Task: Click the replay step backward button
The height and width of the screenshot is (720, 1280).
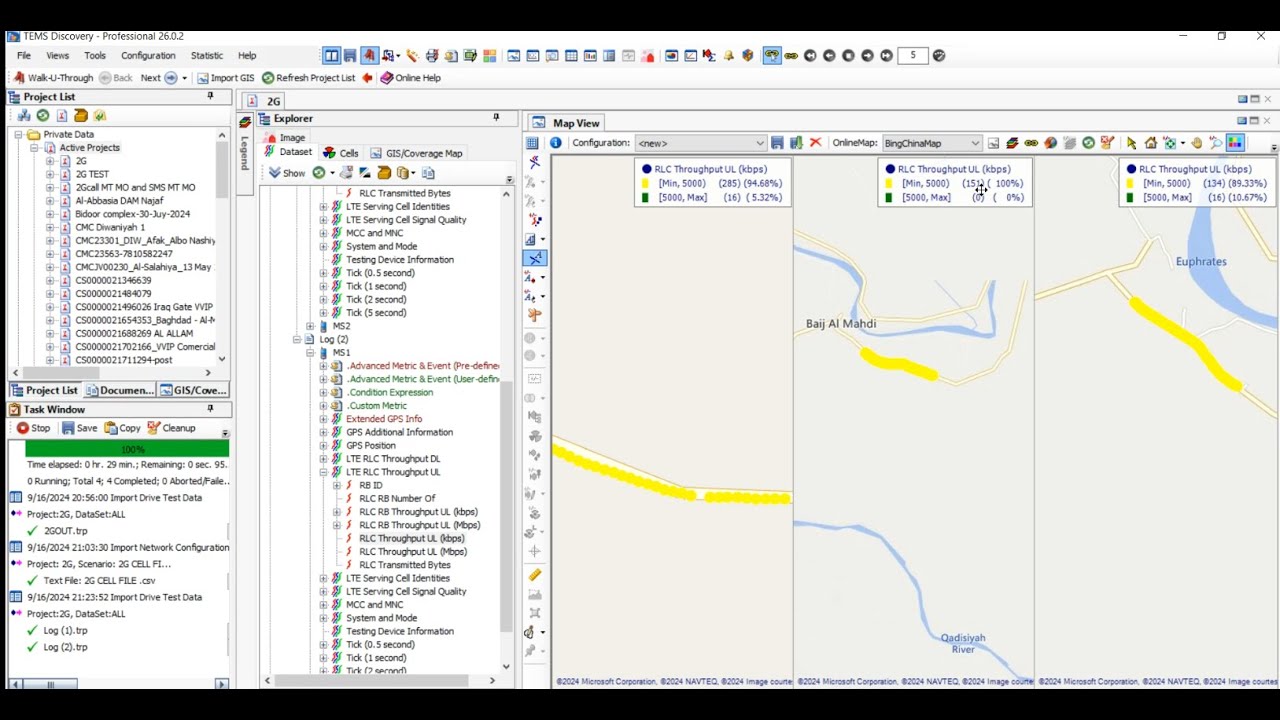Action: tap(829, 56)
